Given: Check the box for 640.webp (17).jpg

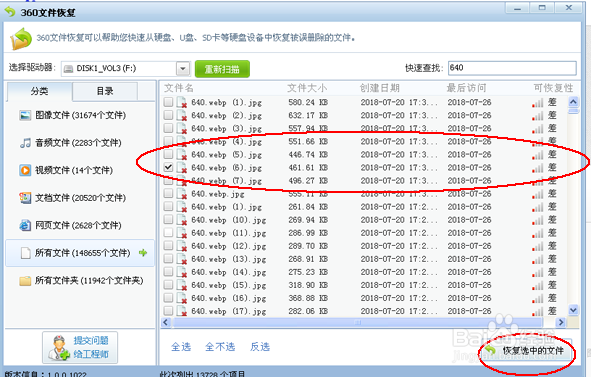Looking at the screenshot, I should pyautogui.click(x=168, y=311).
